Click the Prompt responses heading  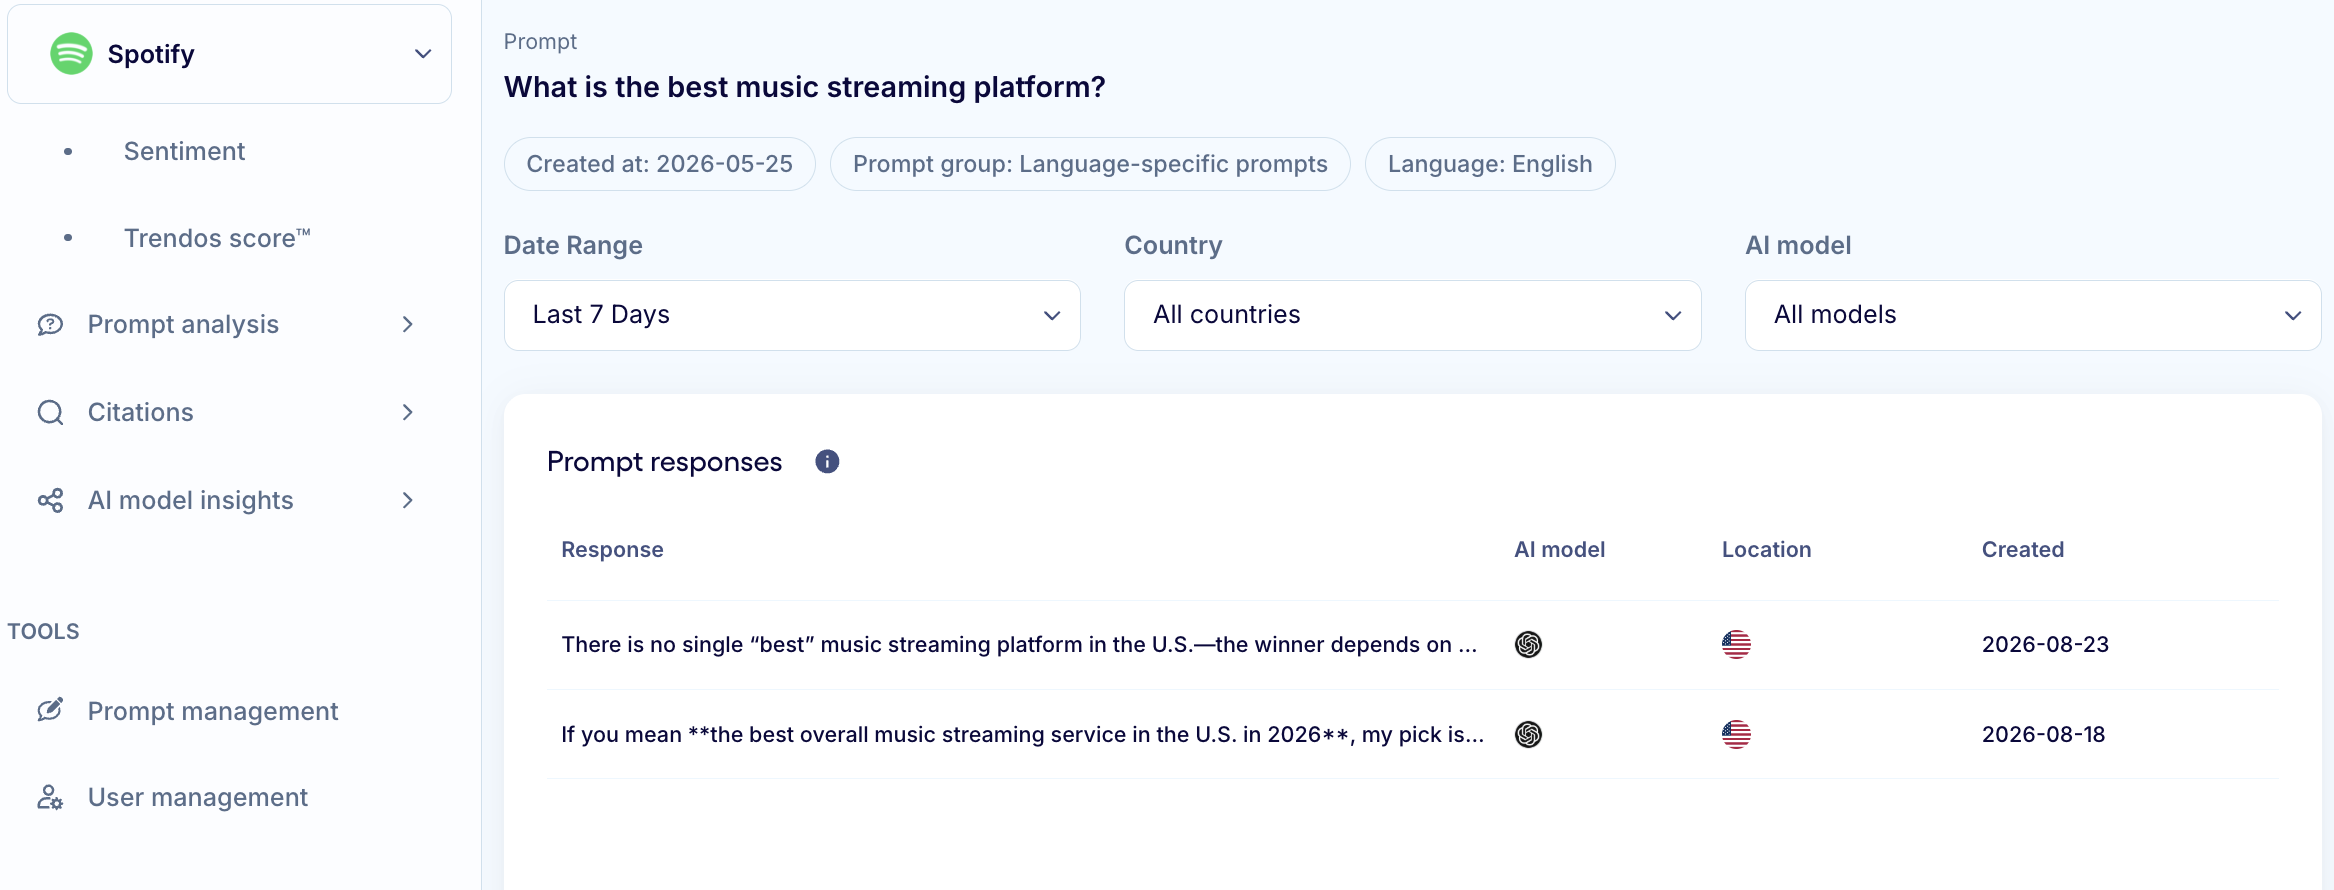[x=664, y=461]
